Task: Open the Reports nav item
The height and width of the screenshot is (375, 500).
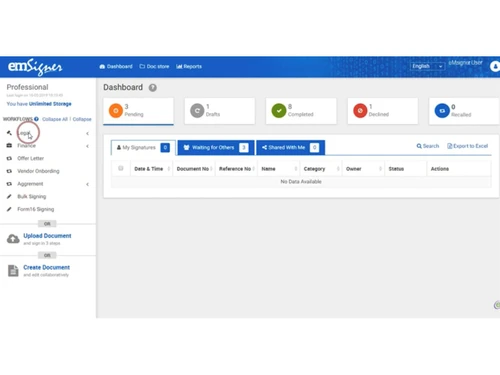Action: pyautogui.click(x=189, y=66)
